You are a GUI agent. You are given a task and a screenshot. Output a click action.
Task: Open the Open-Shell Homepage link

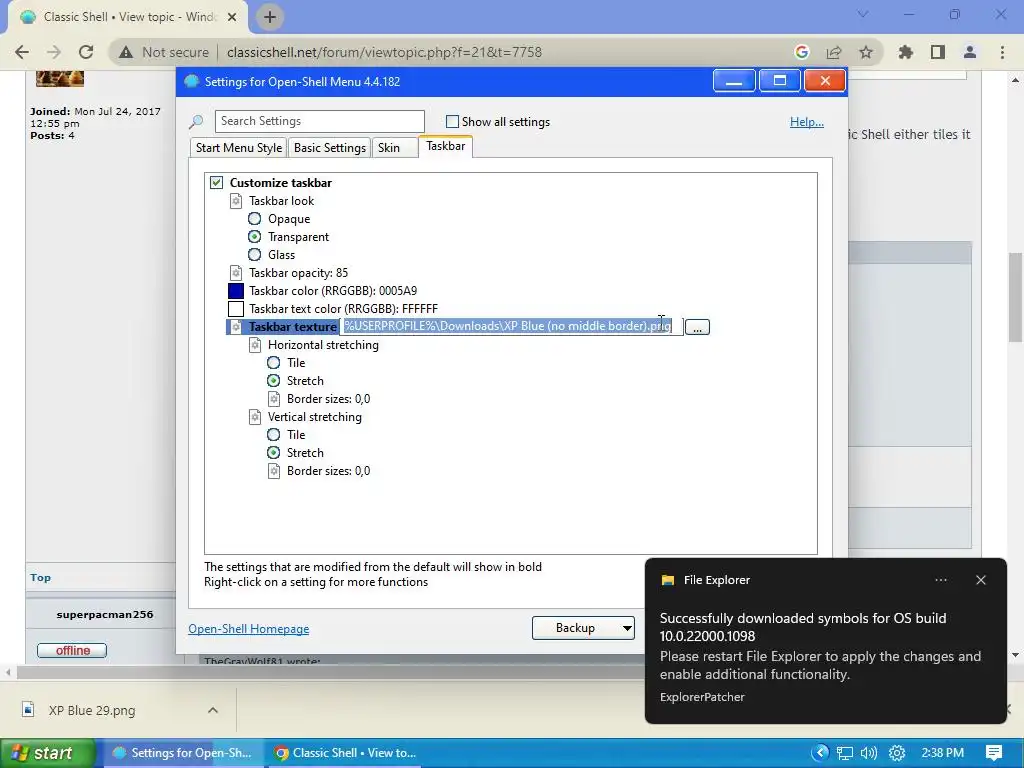249,629
